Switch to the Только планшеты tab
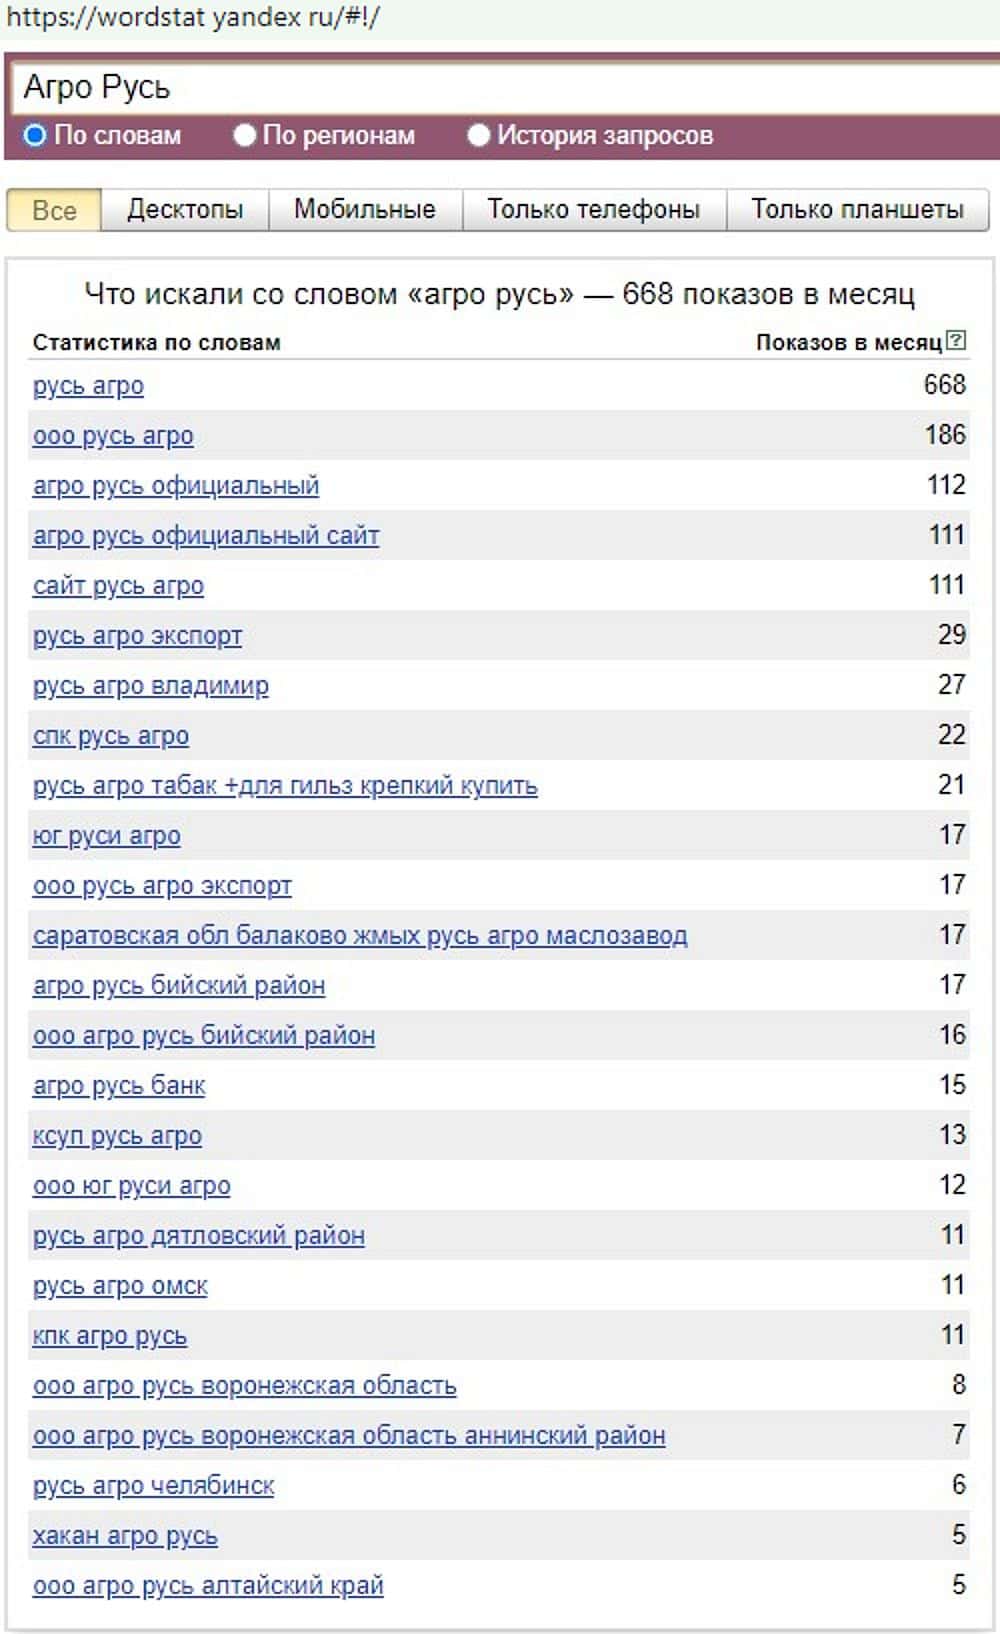Image resolution: width=1000 pixels, height=1634 pixels. [x=857, y=210]
